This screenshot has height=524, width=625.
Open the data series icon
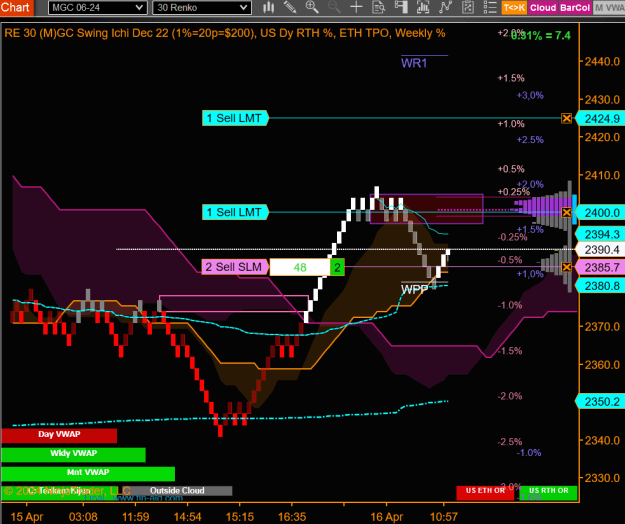[423, 7]
